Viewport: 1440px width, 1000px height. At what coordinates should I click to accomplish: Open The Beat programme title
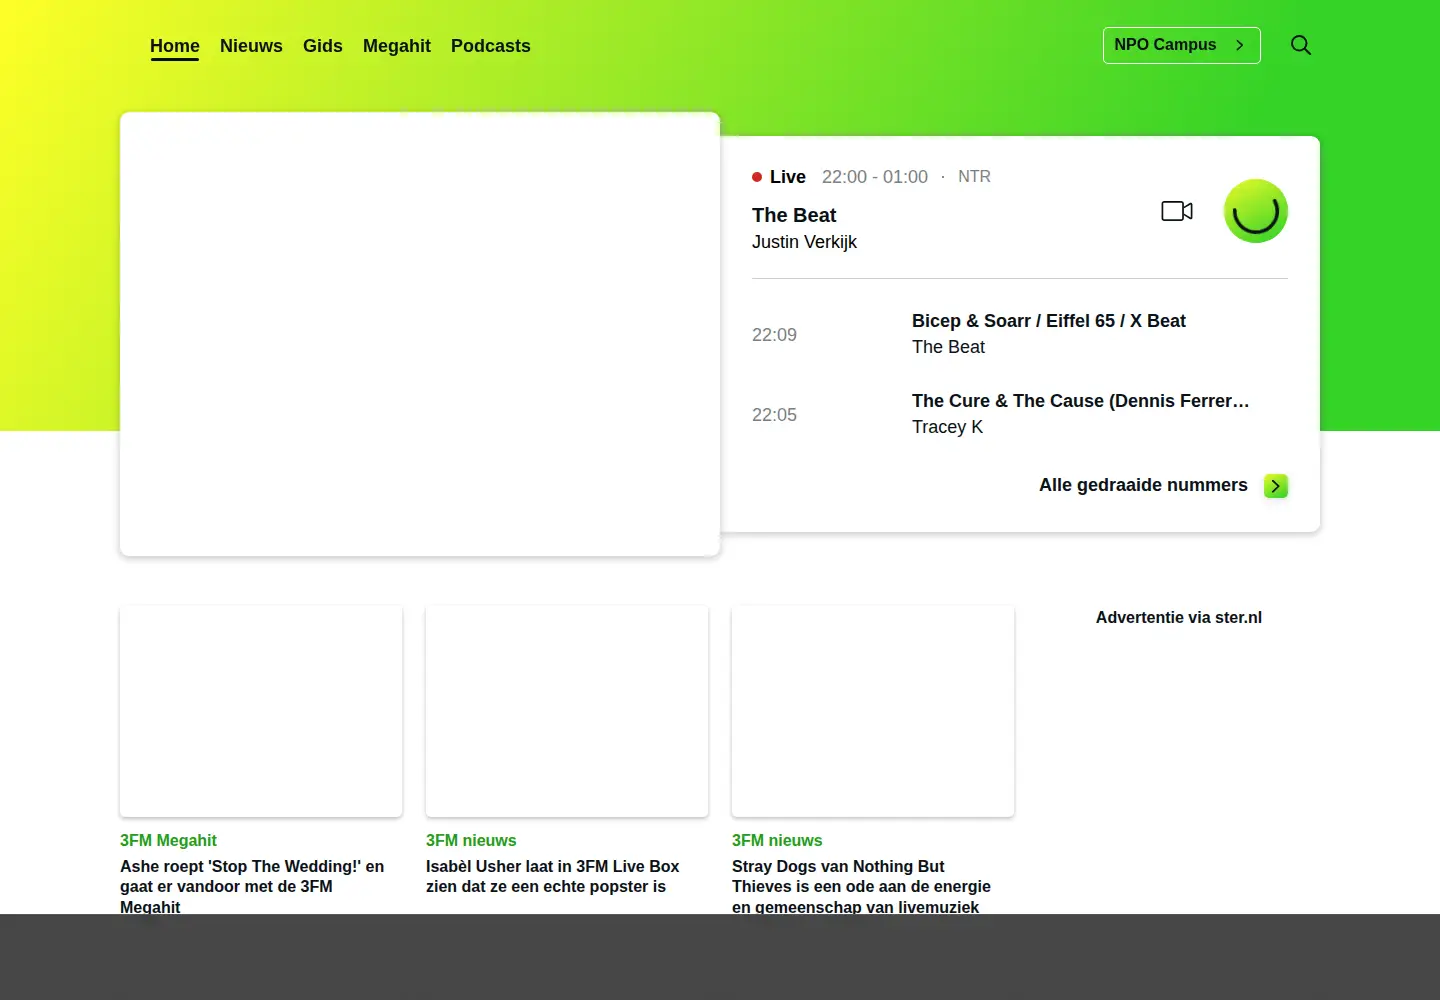pyautogui.click(x=794, y=215)
